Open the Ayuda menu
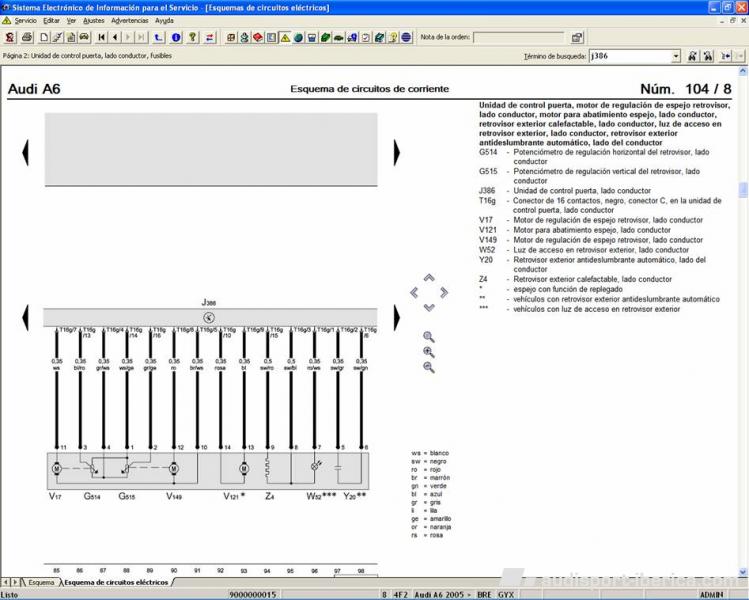Image resolution: width=749 pixels, height=600 pixels. click(x=164, y=21)
